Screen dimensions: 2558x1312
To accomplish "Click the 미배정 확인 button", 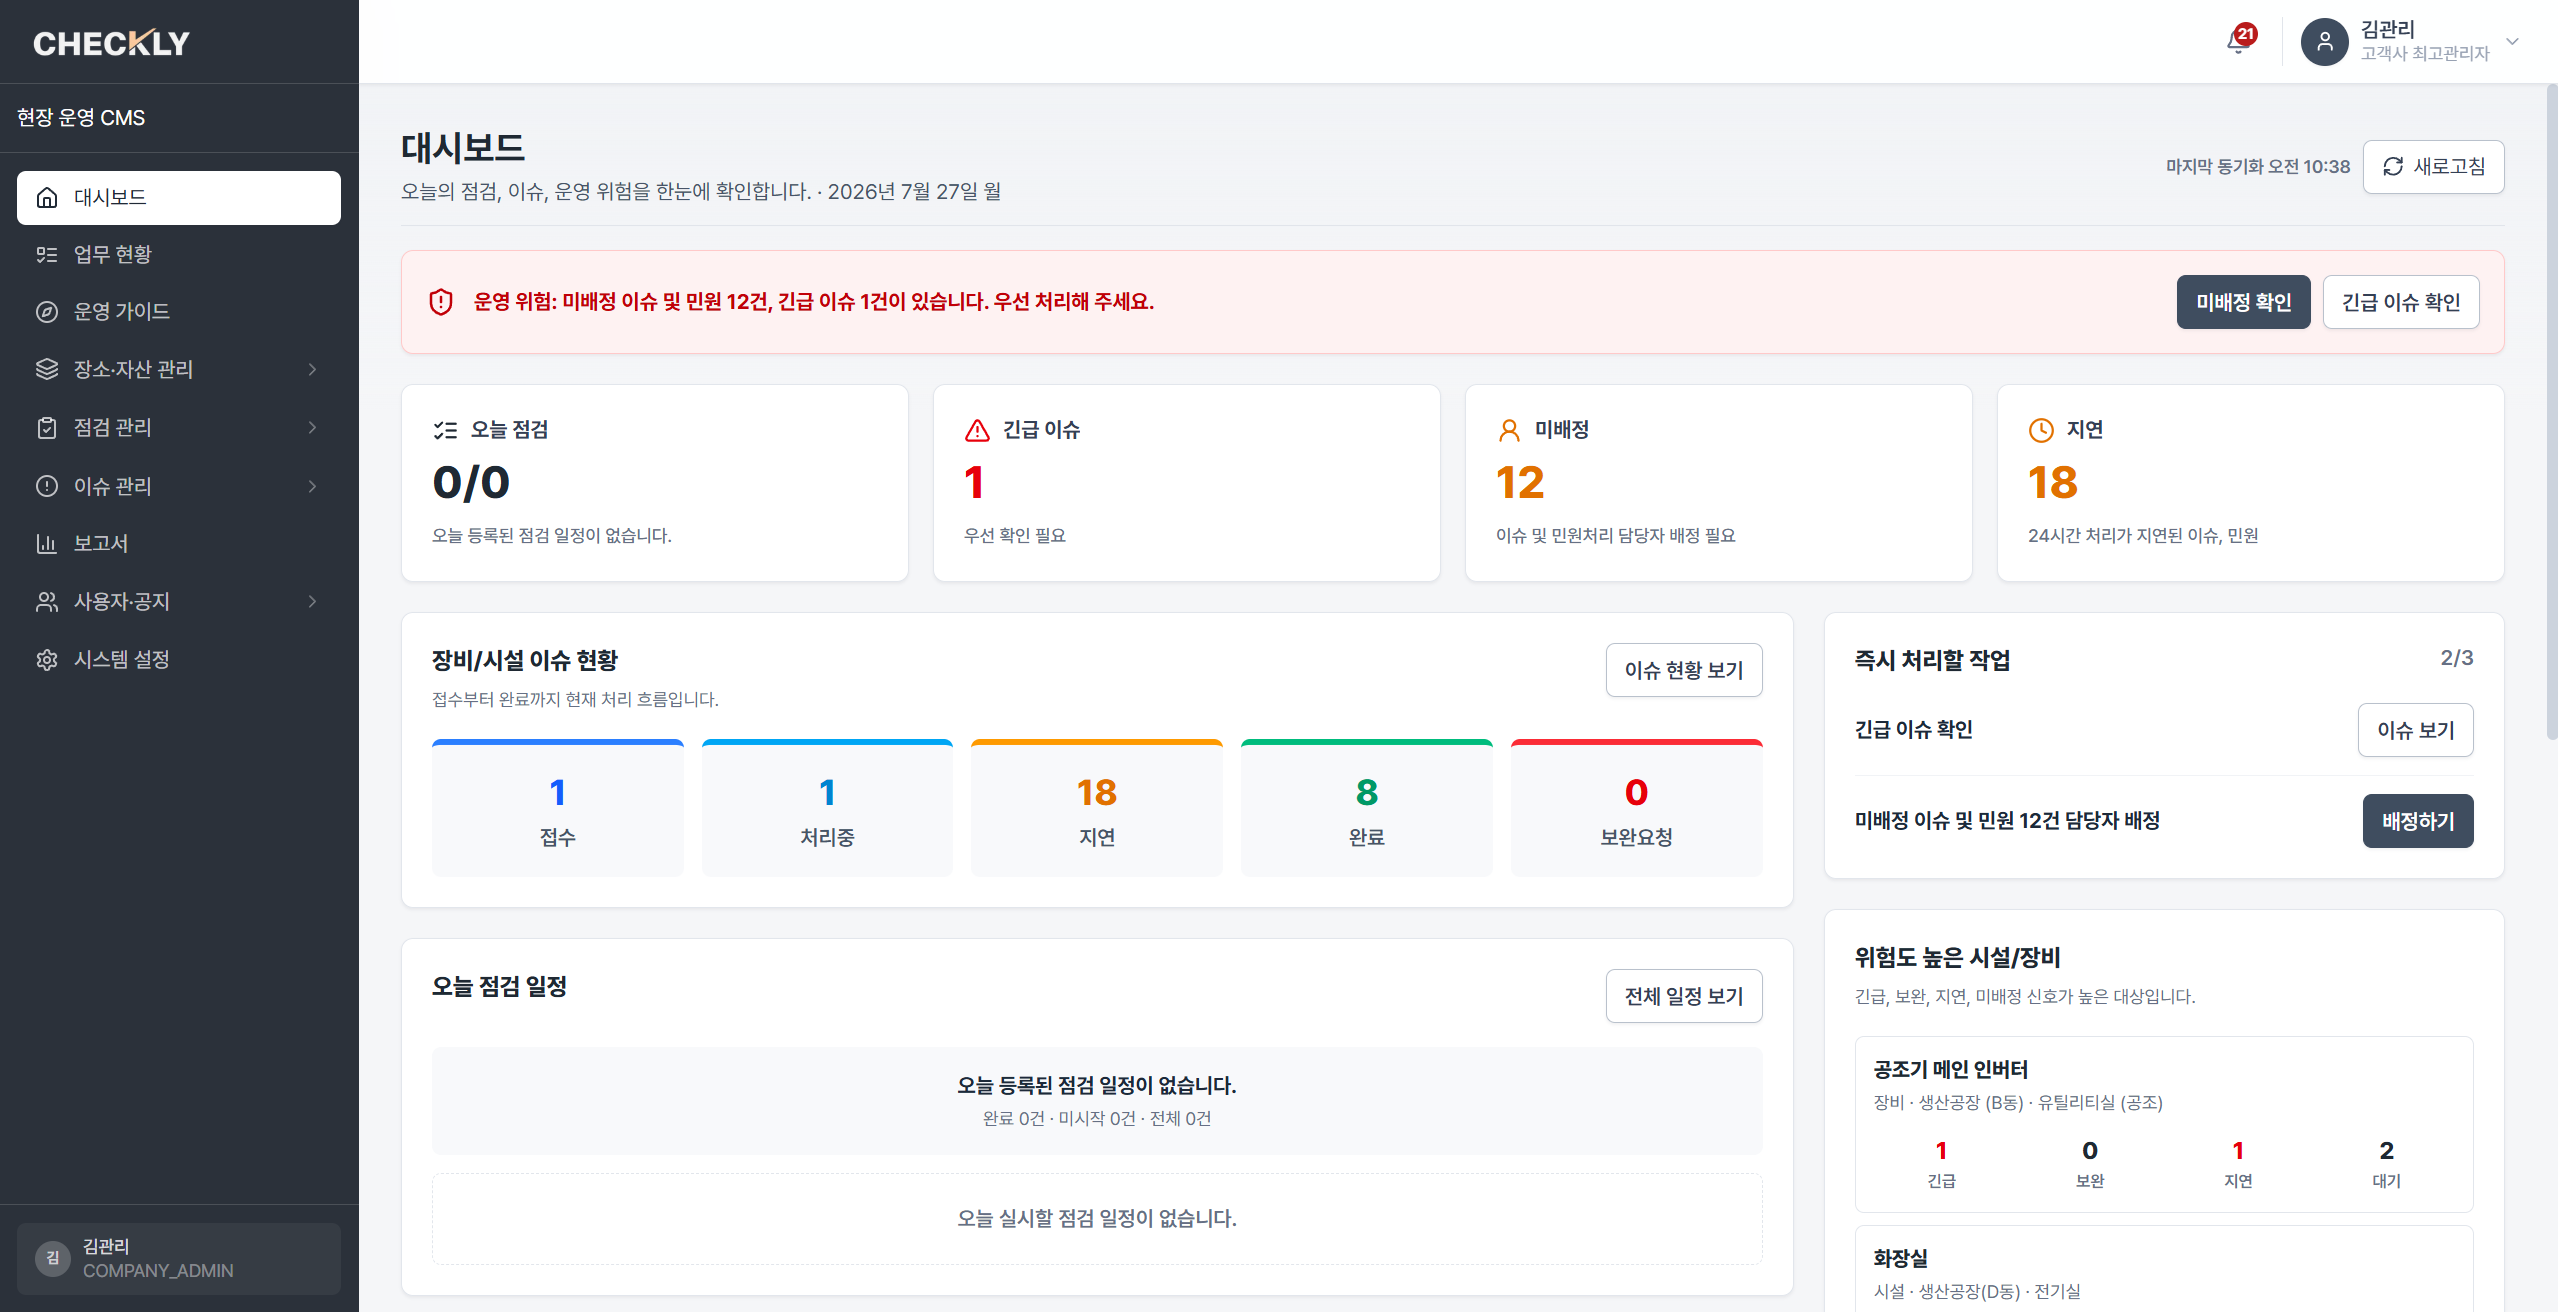I will pyautogui.click(x=2243, y=302).
